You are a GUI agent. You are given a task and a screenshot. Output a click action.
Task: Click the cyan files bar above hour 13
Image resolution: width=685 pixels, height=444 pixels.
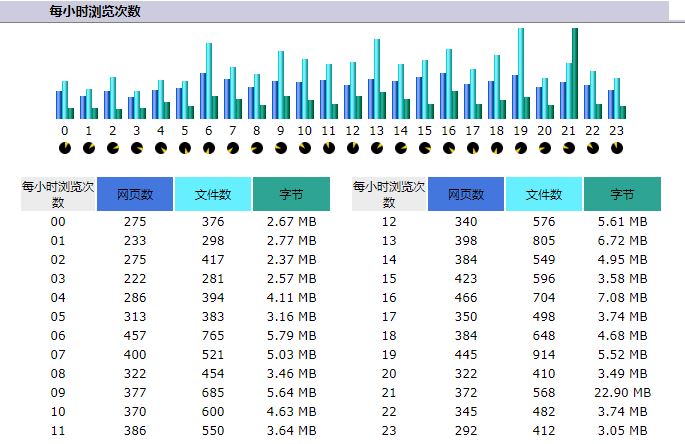click(x=377, y=78)
